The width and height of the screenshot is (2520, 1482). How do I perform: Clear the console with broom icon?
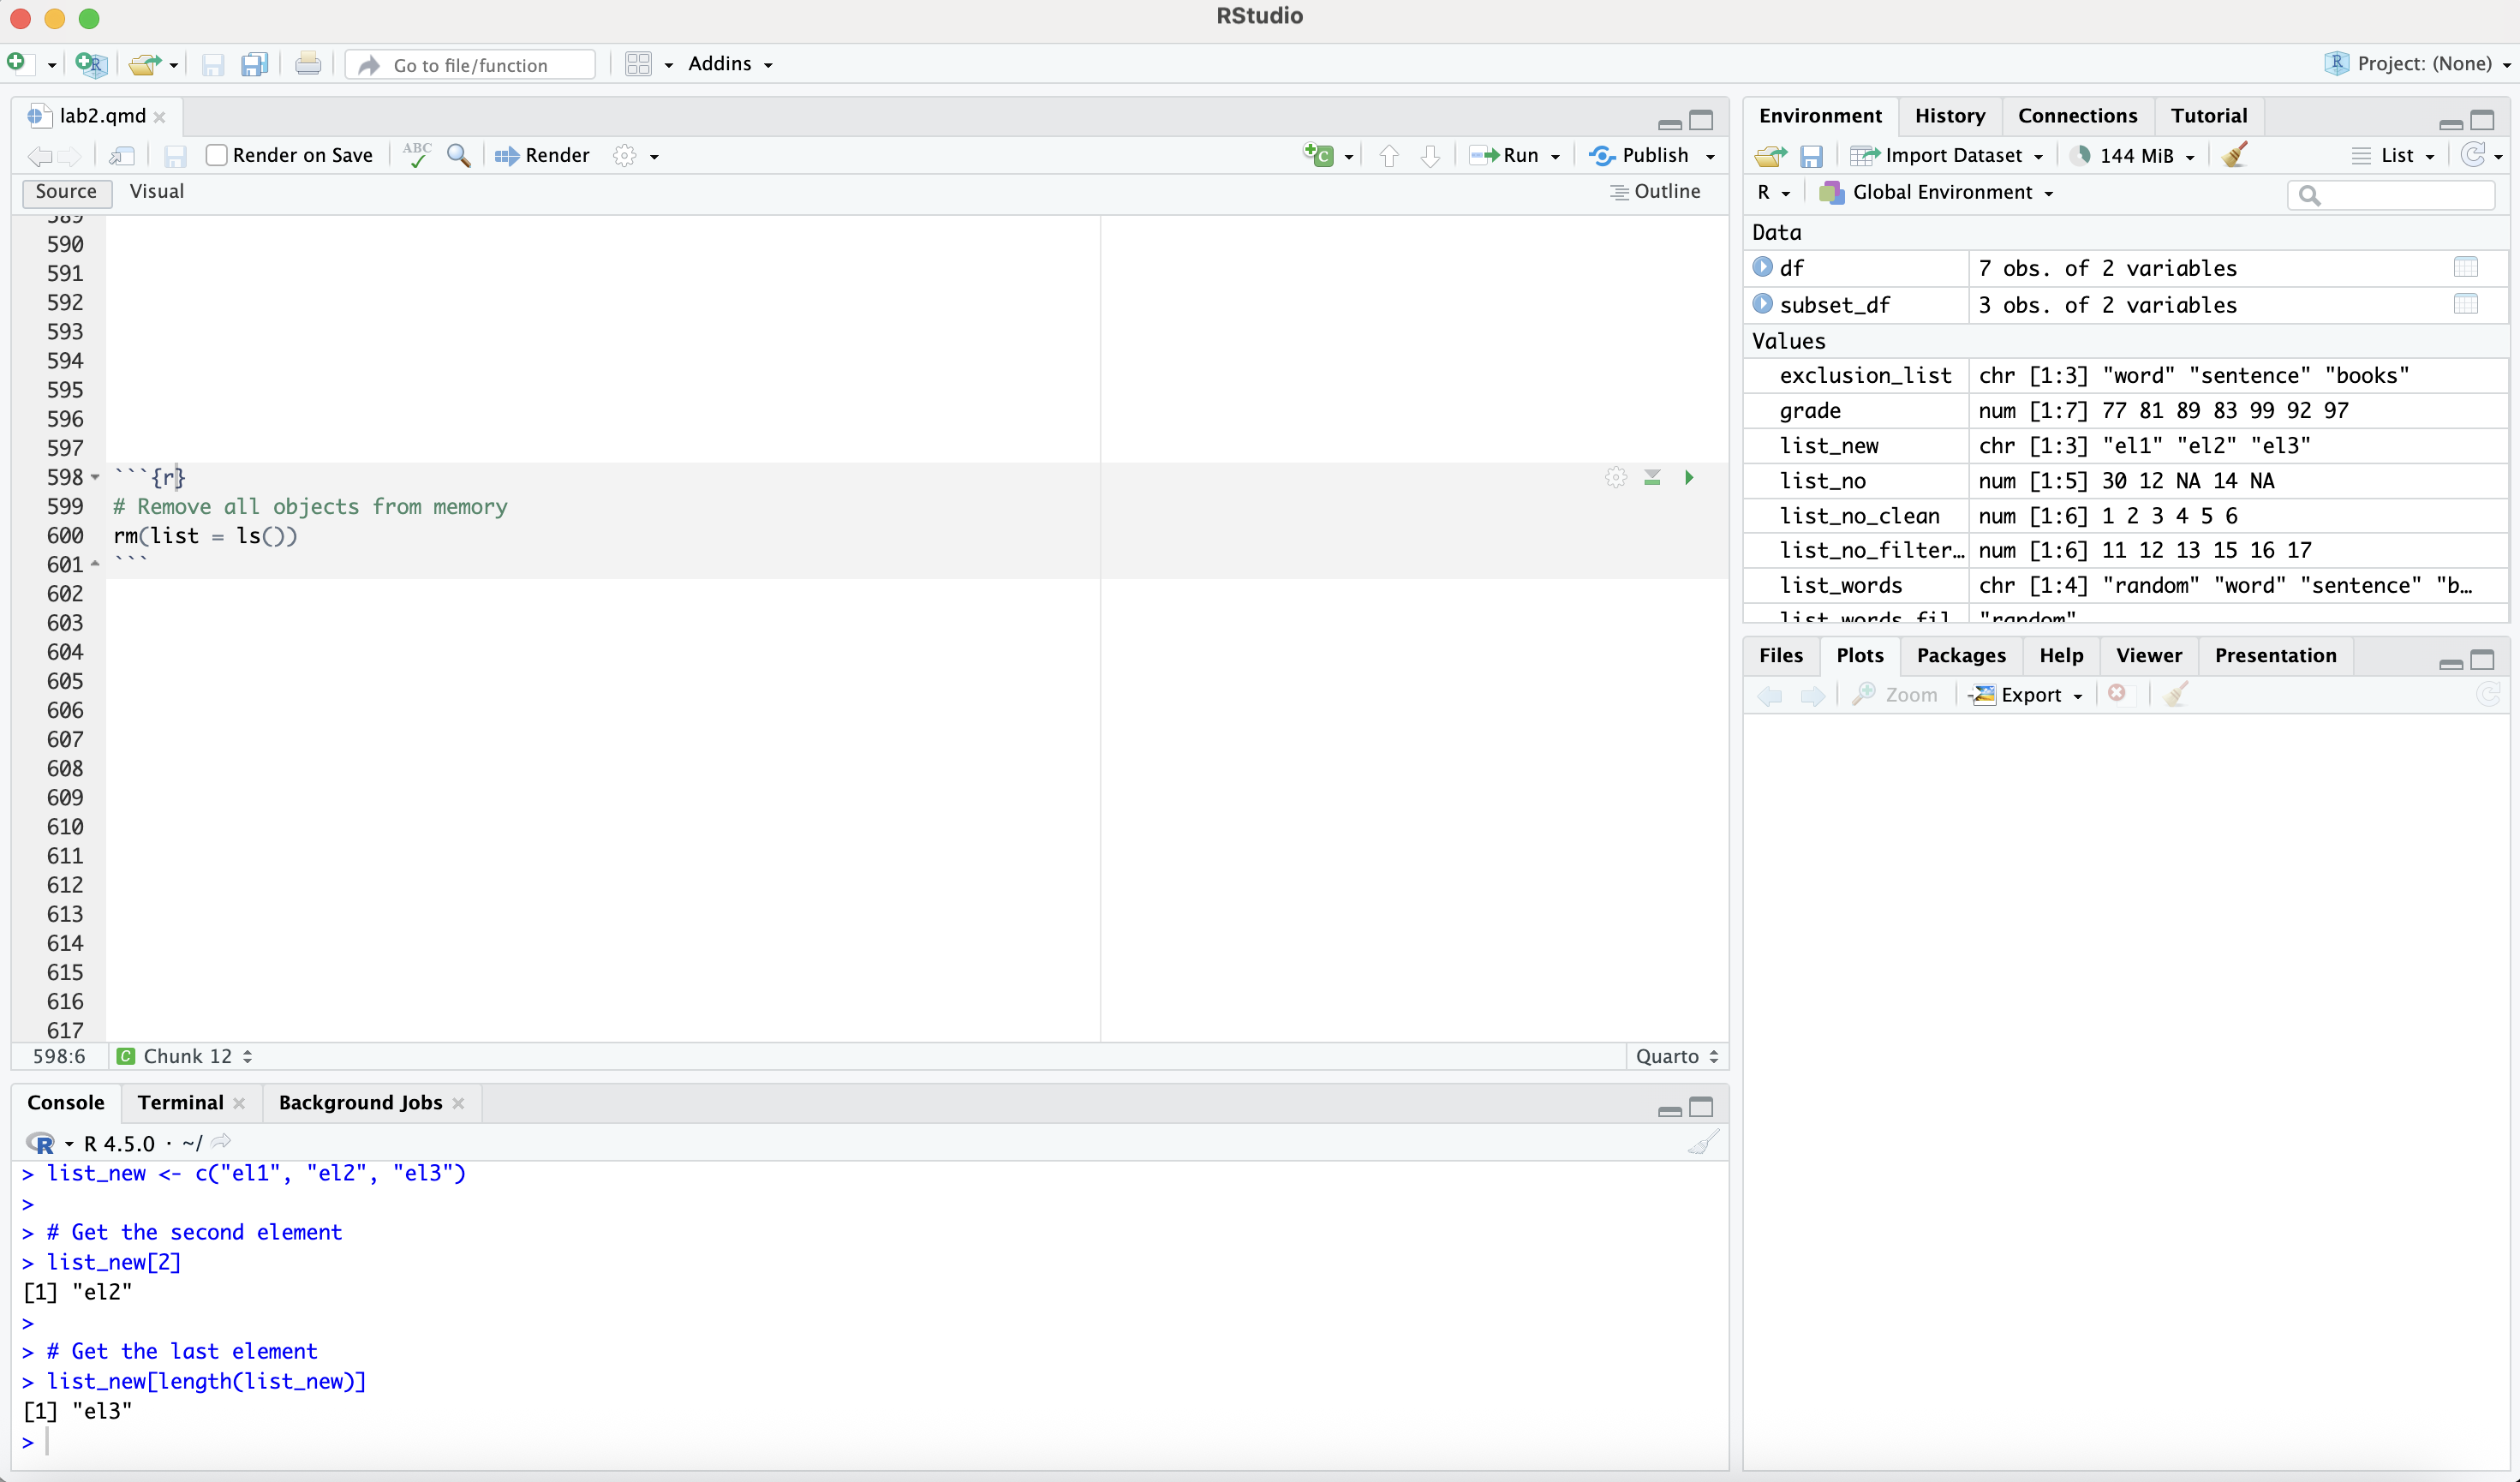coord(1703,1142)
